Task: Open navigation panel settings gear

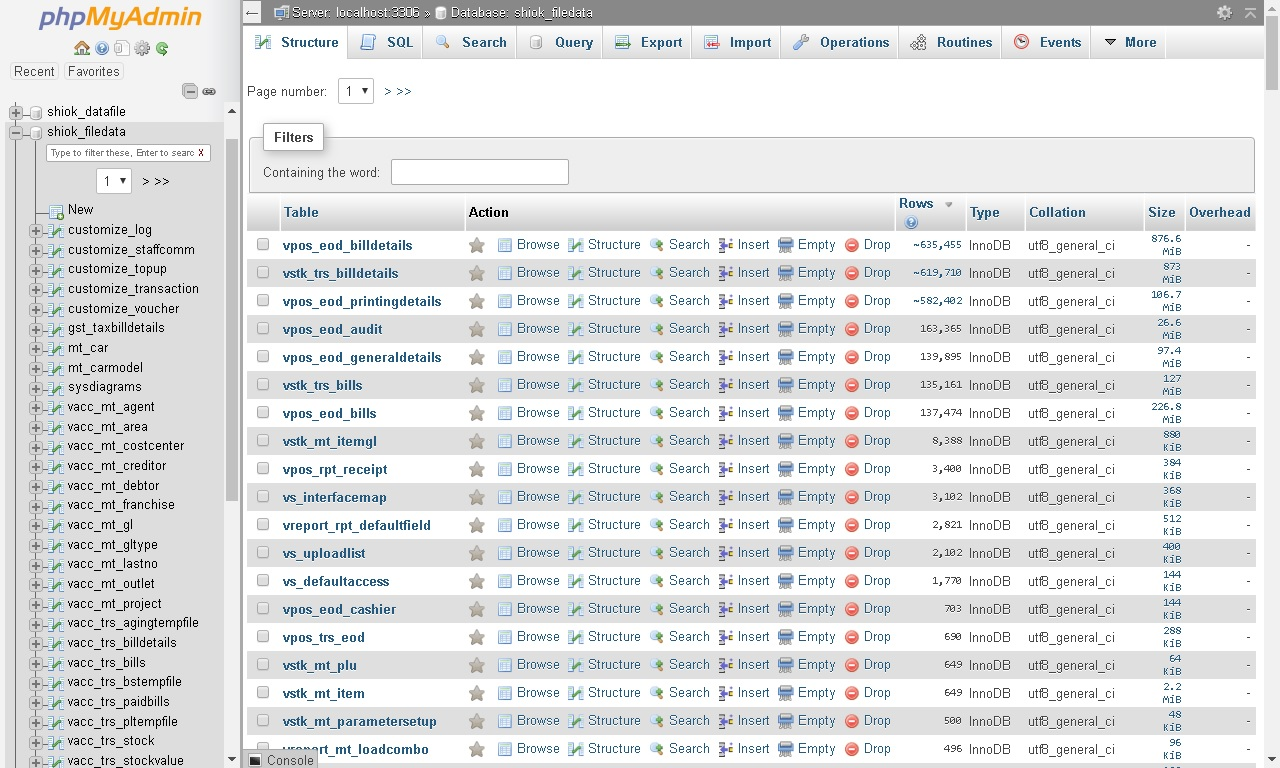Action: pos(142,48)
